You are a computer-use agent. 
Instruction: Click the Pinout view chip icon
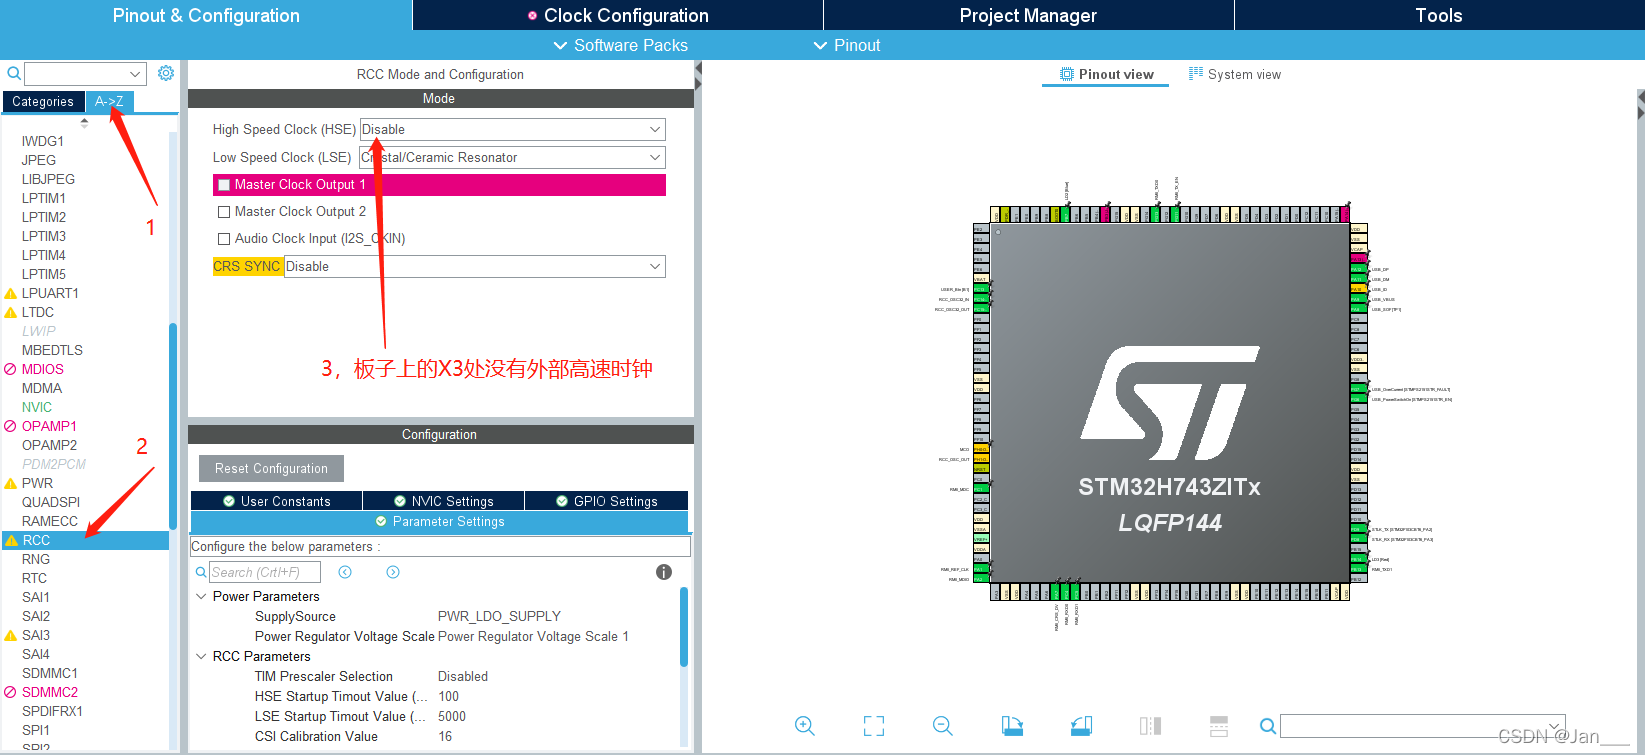1067,74
